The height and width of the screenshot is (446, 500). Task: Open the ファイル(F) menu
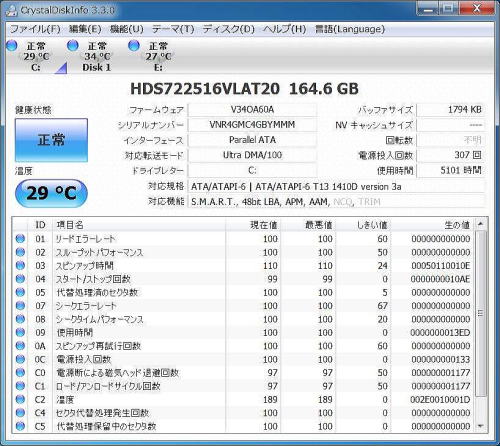(35, 29)
